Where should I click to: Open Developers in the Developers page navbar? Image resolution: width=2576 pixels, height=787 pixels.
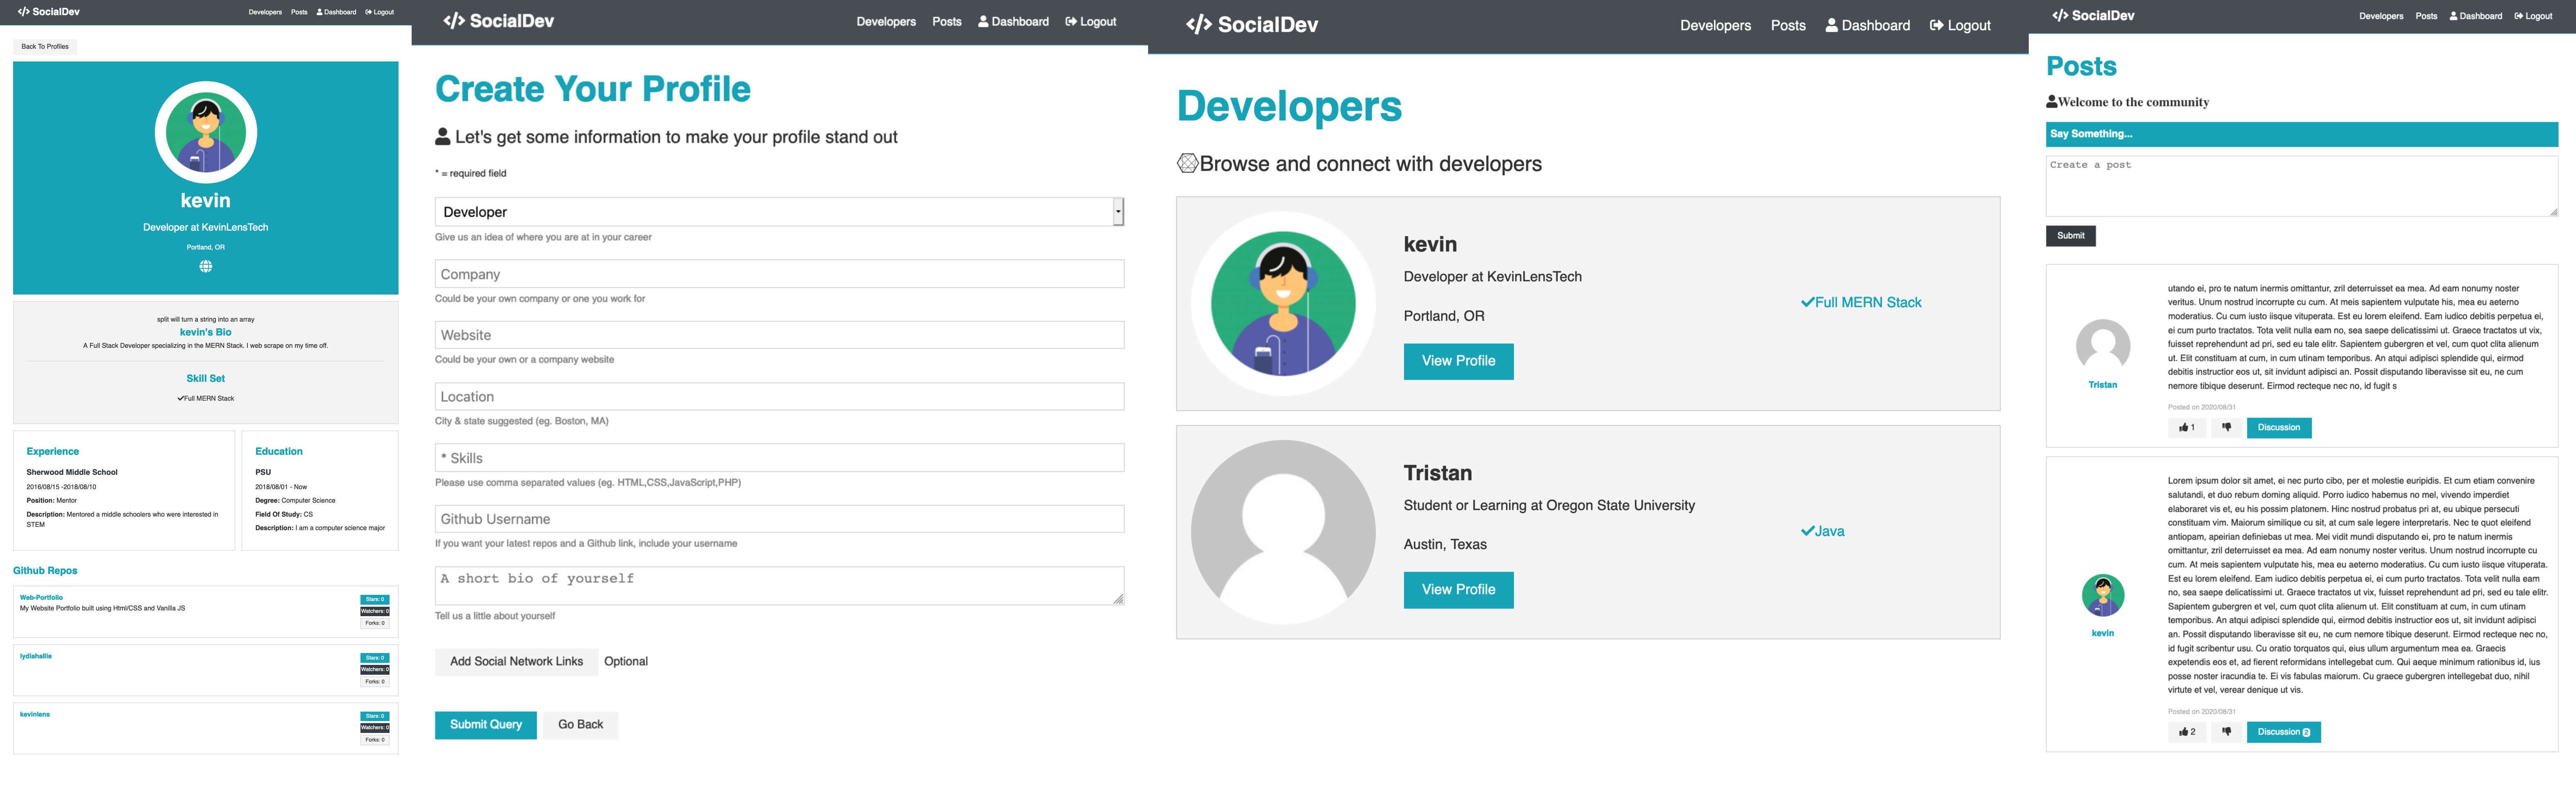(1715, 26)
